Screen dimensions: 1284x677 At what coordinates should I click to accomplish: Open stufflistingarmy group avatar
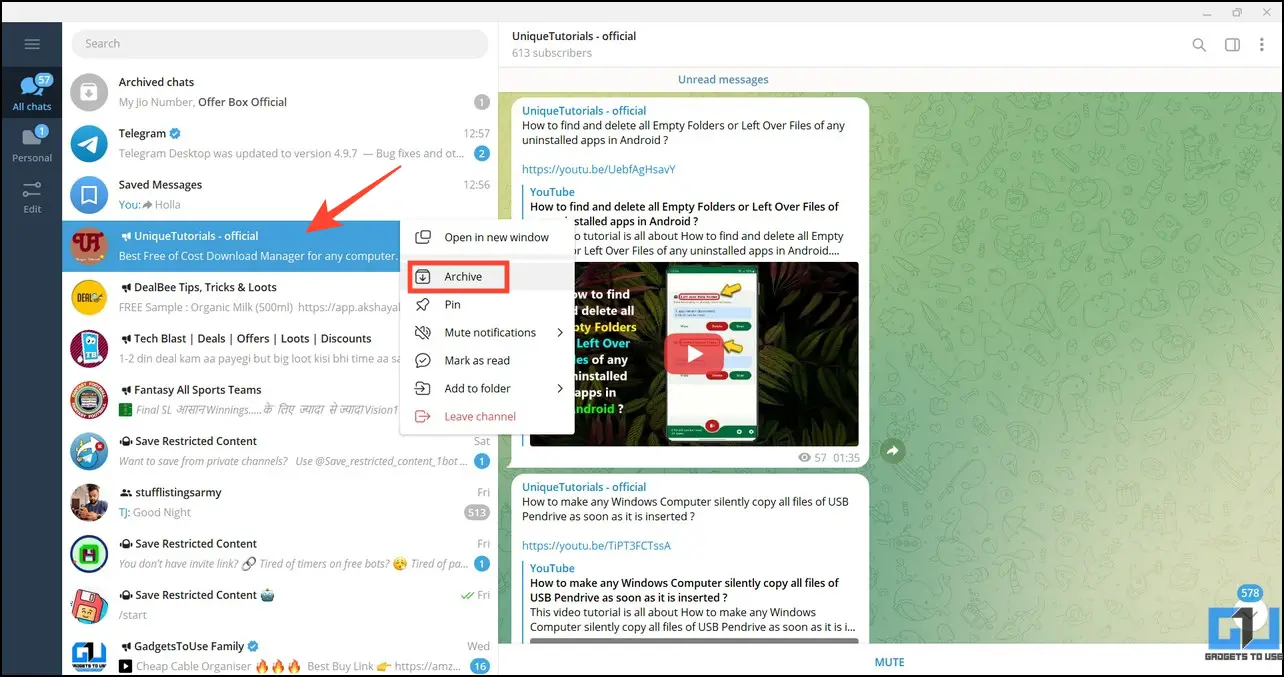(x=89, y=503)
